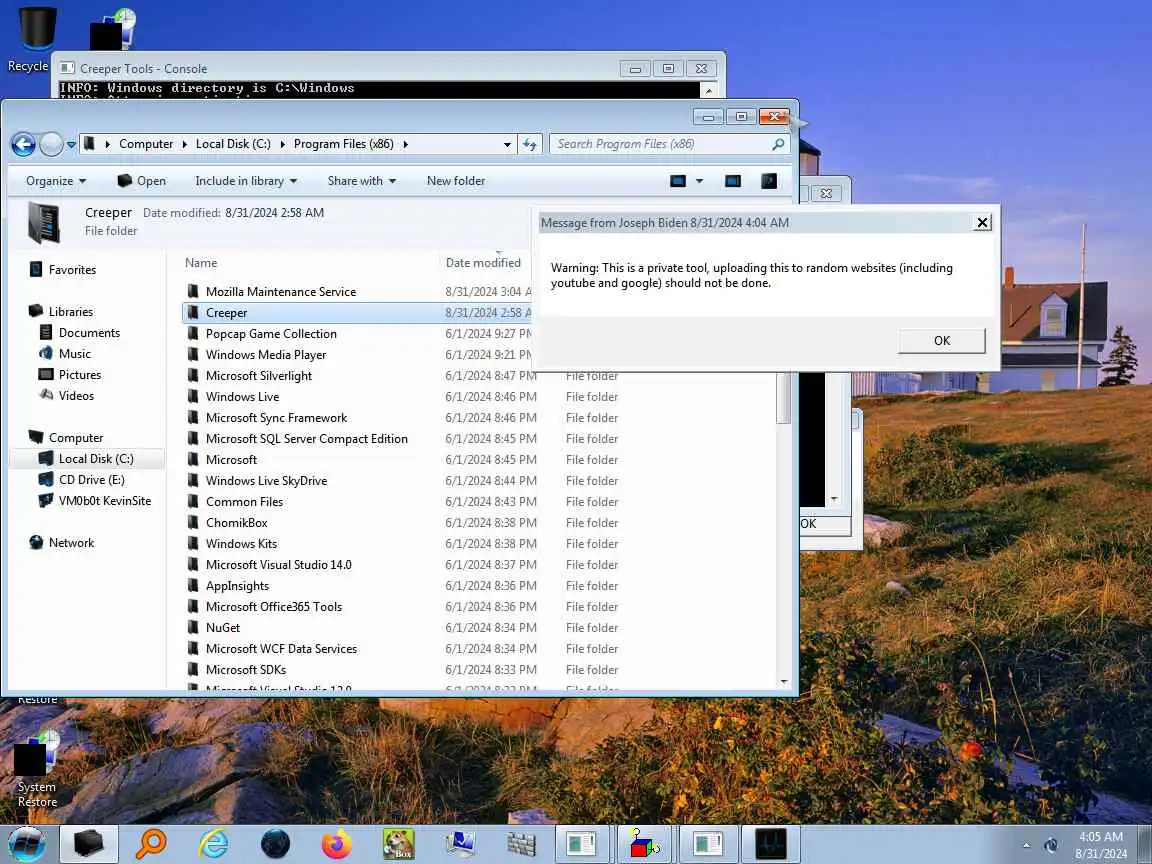The image size is (1152, 864).
Task: Select Computer in the address breadcrumb
Action: 146,144
